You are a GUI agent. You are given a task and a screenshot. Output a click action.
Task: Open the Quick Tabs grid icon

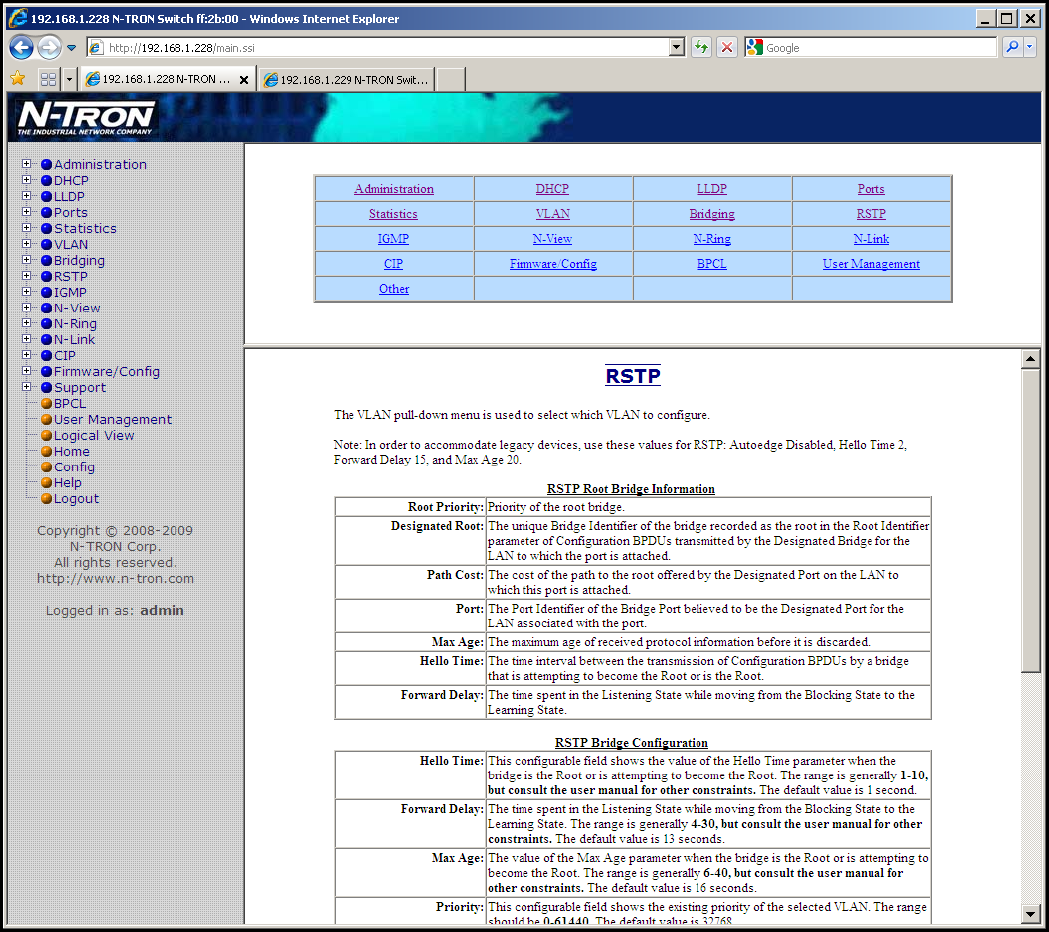[x=48, y=79]
